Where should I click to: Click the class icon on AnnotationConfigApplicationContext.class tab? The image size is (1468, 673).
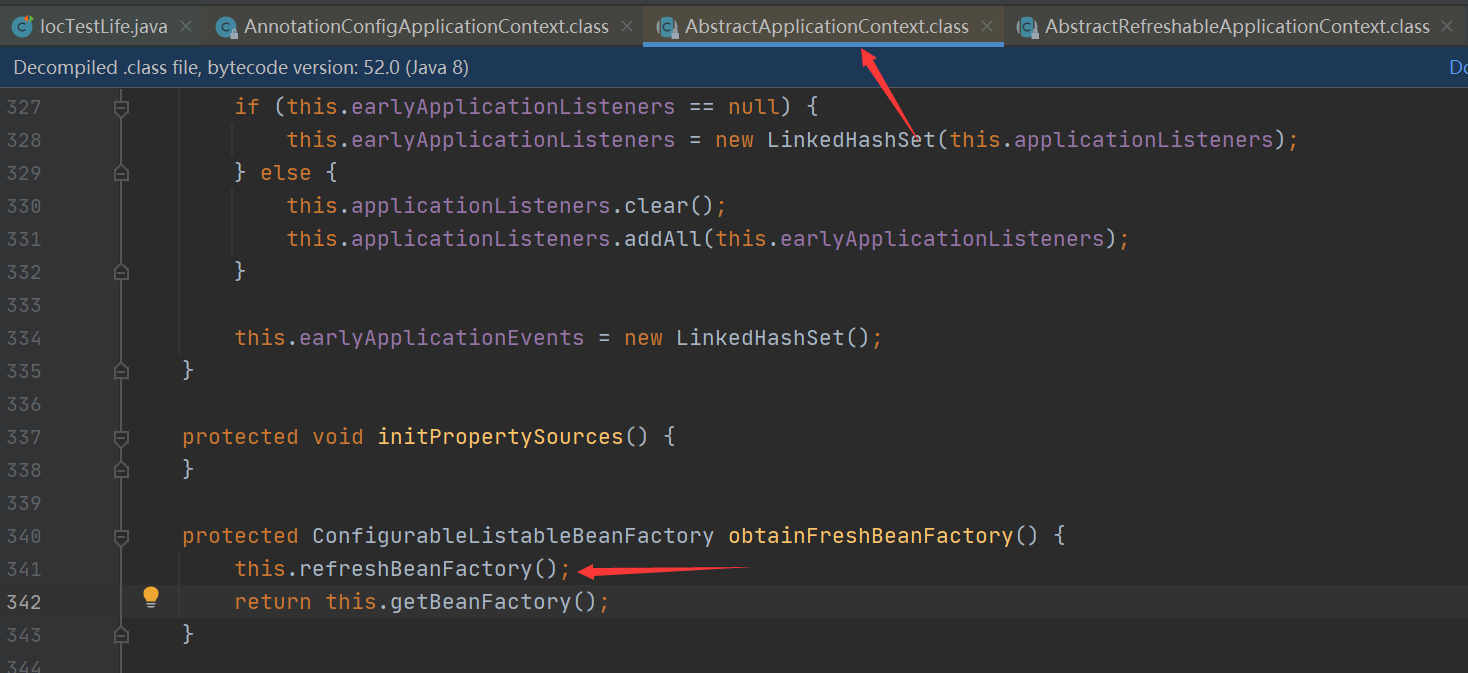[x=227, y=27]
